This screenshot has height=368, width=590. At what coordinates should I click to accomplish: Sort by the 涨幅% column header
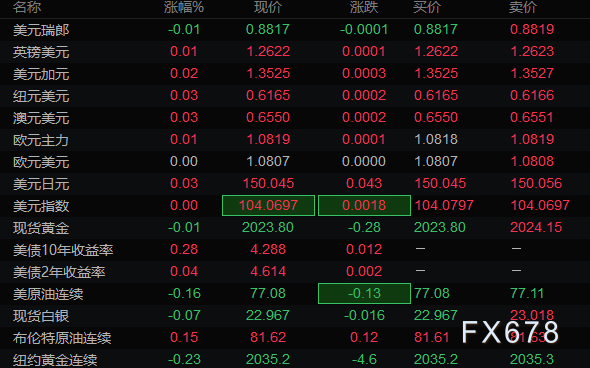click(x=184, y=7)
